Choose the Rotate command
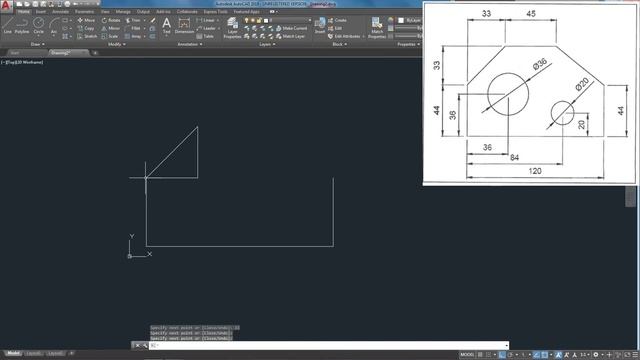640x360 pixels. point(111,20)
